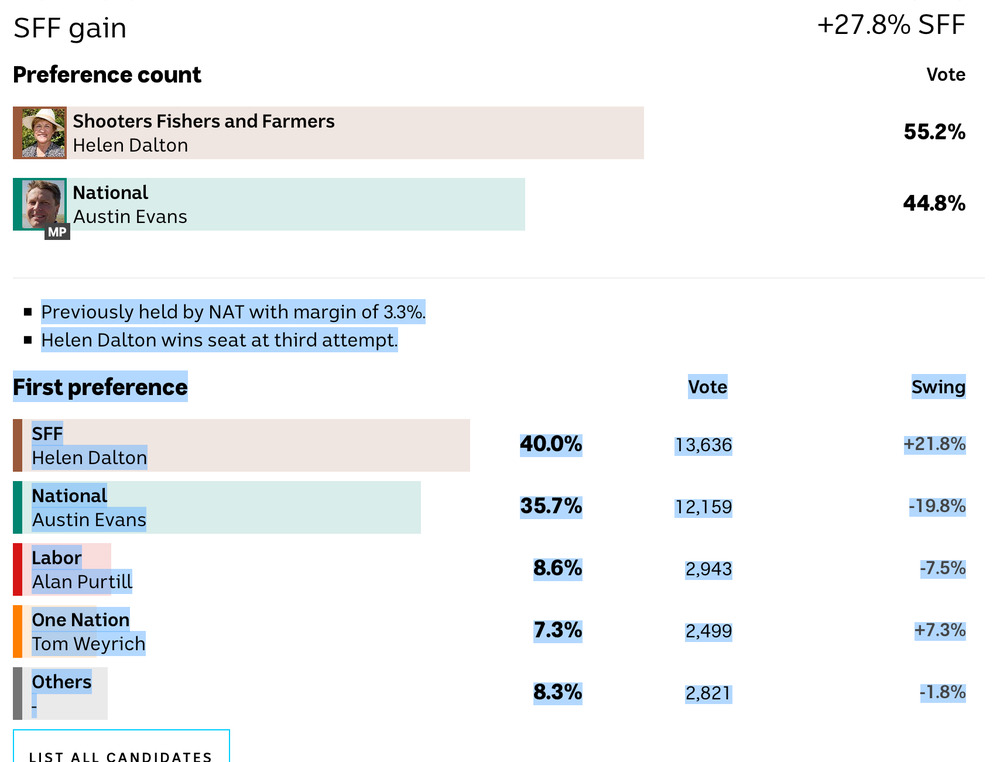Screen dimensions: 1000x762
Task: Click the red Labor party color bar
Action: click(17, 569)
